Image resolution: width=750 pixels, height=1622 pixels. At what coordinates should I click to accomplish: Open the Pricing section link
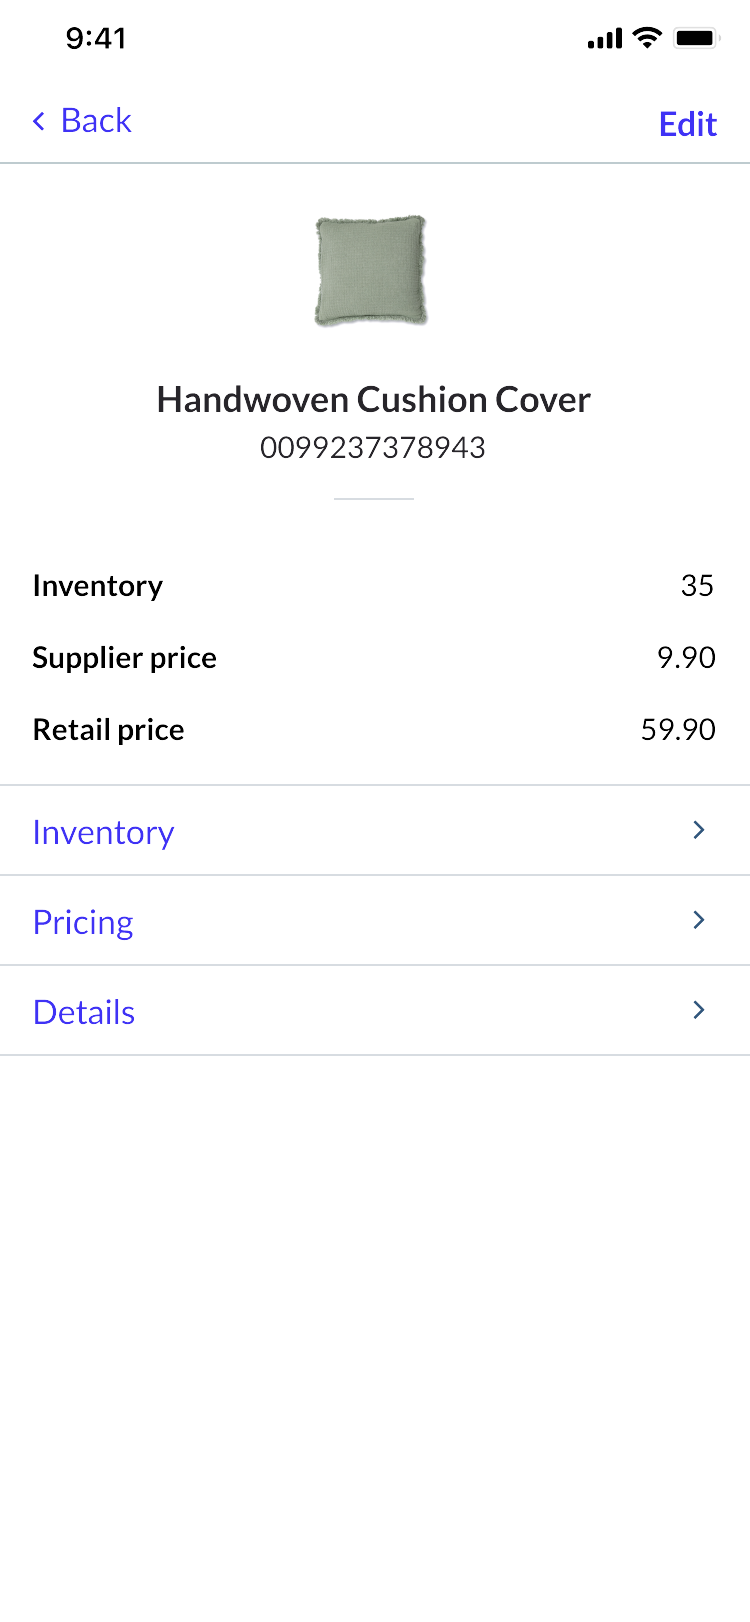coord(83,922)
